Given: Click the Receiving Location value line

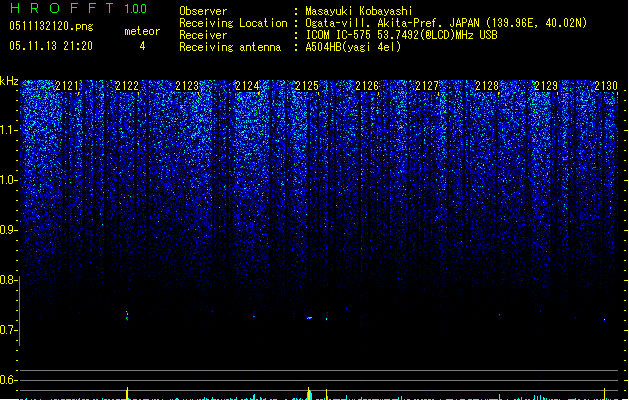Looking at the screenshot, I should click(446, 23).
